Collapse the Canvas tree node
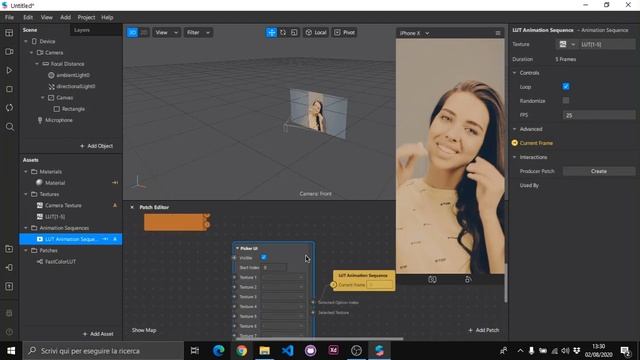Screen dimensions: 640x360 [x=42, y=98]
